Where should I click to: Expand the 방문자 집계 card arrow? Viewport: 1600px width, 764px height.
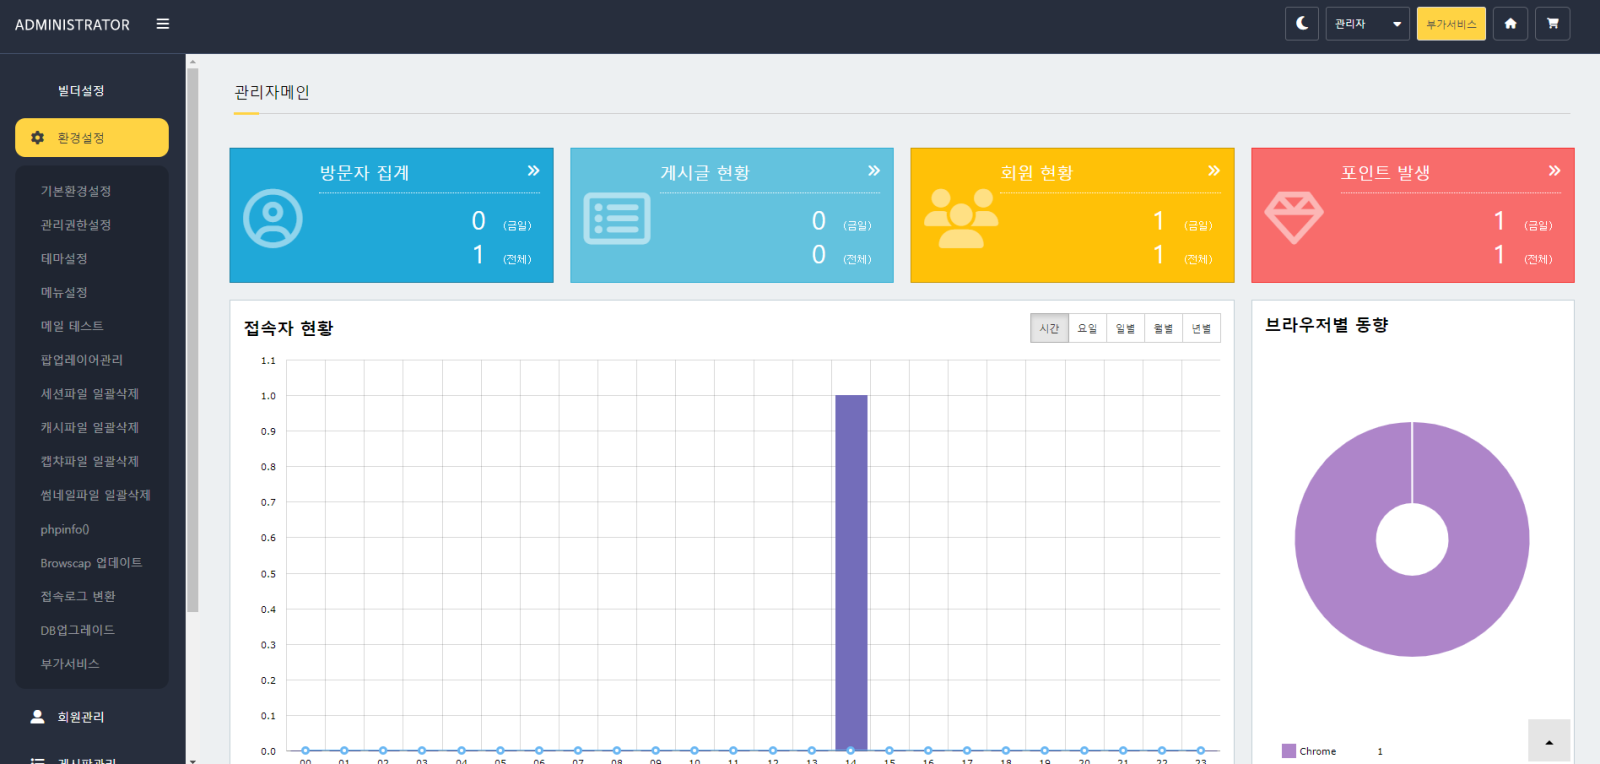tap(533, 171)
